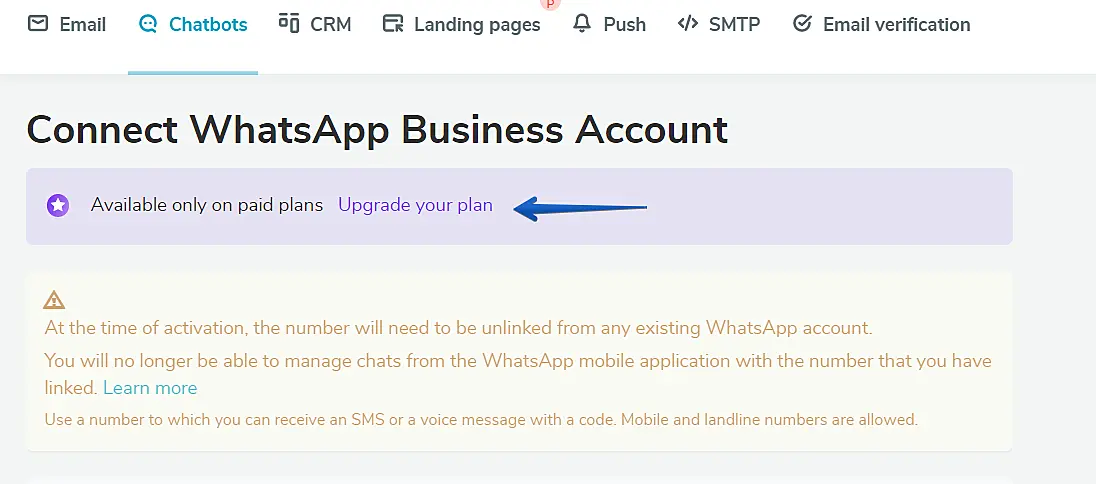Click the Landing pages cursor icon

click(393, 24)
